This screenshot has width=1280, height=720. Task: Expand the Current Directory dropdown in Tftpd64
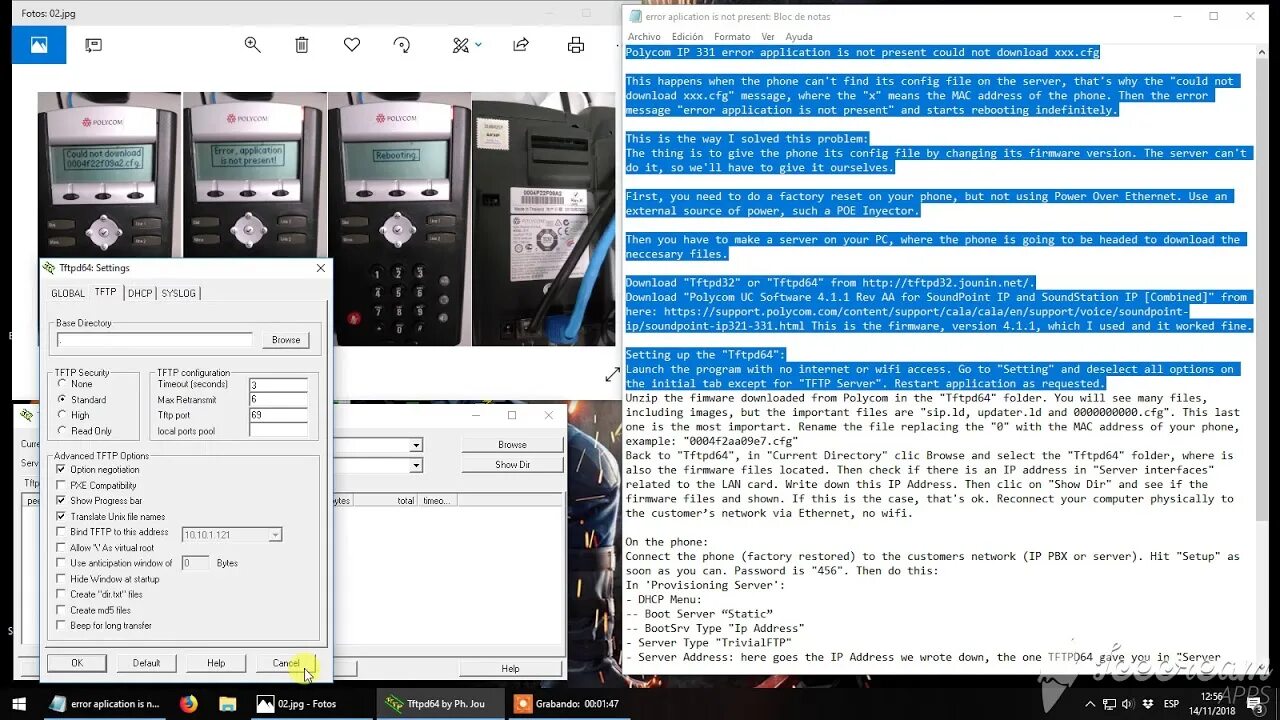[x=416, y=445]
